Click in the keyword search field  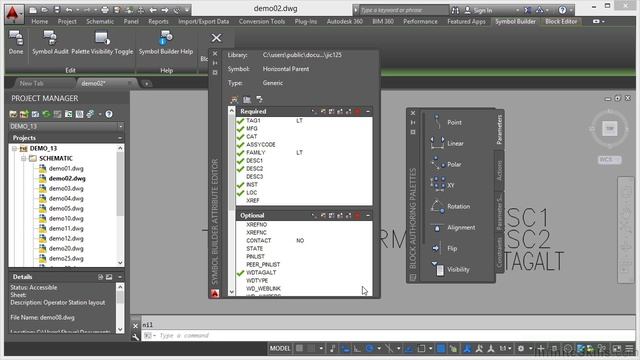(403, 10)
